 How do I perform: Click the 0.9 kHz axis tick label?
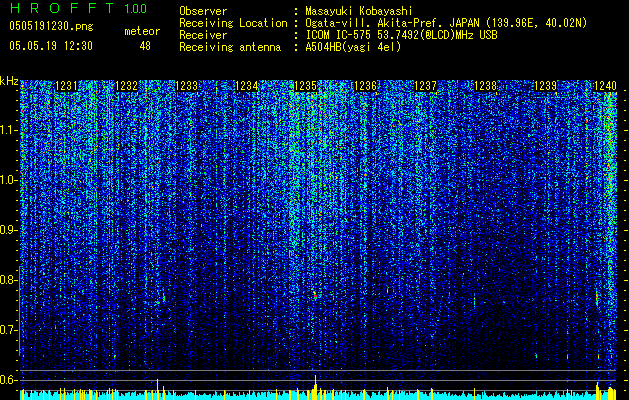click(8, 230)
